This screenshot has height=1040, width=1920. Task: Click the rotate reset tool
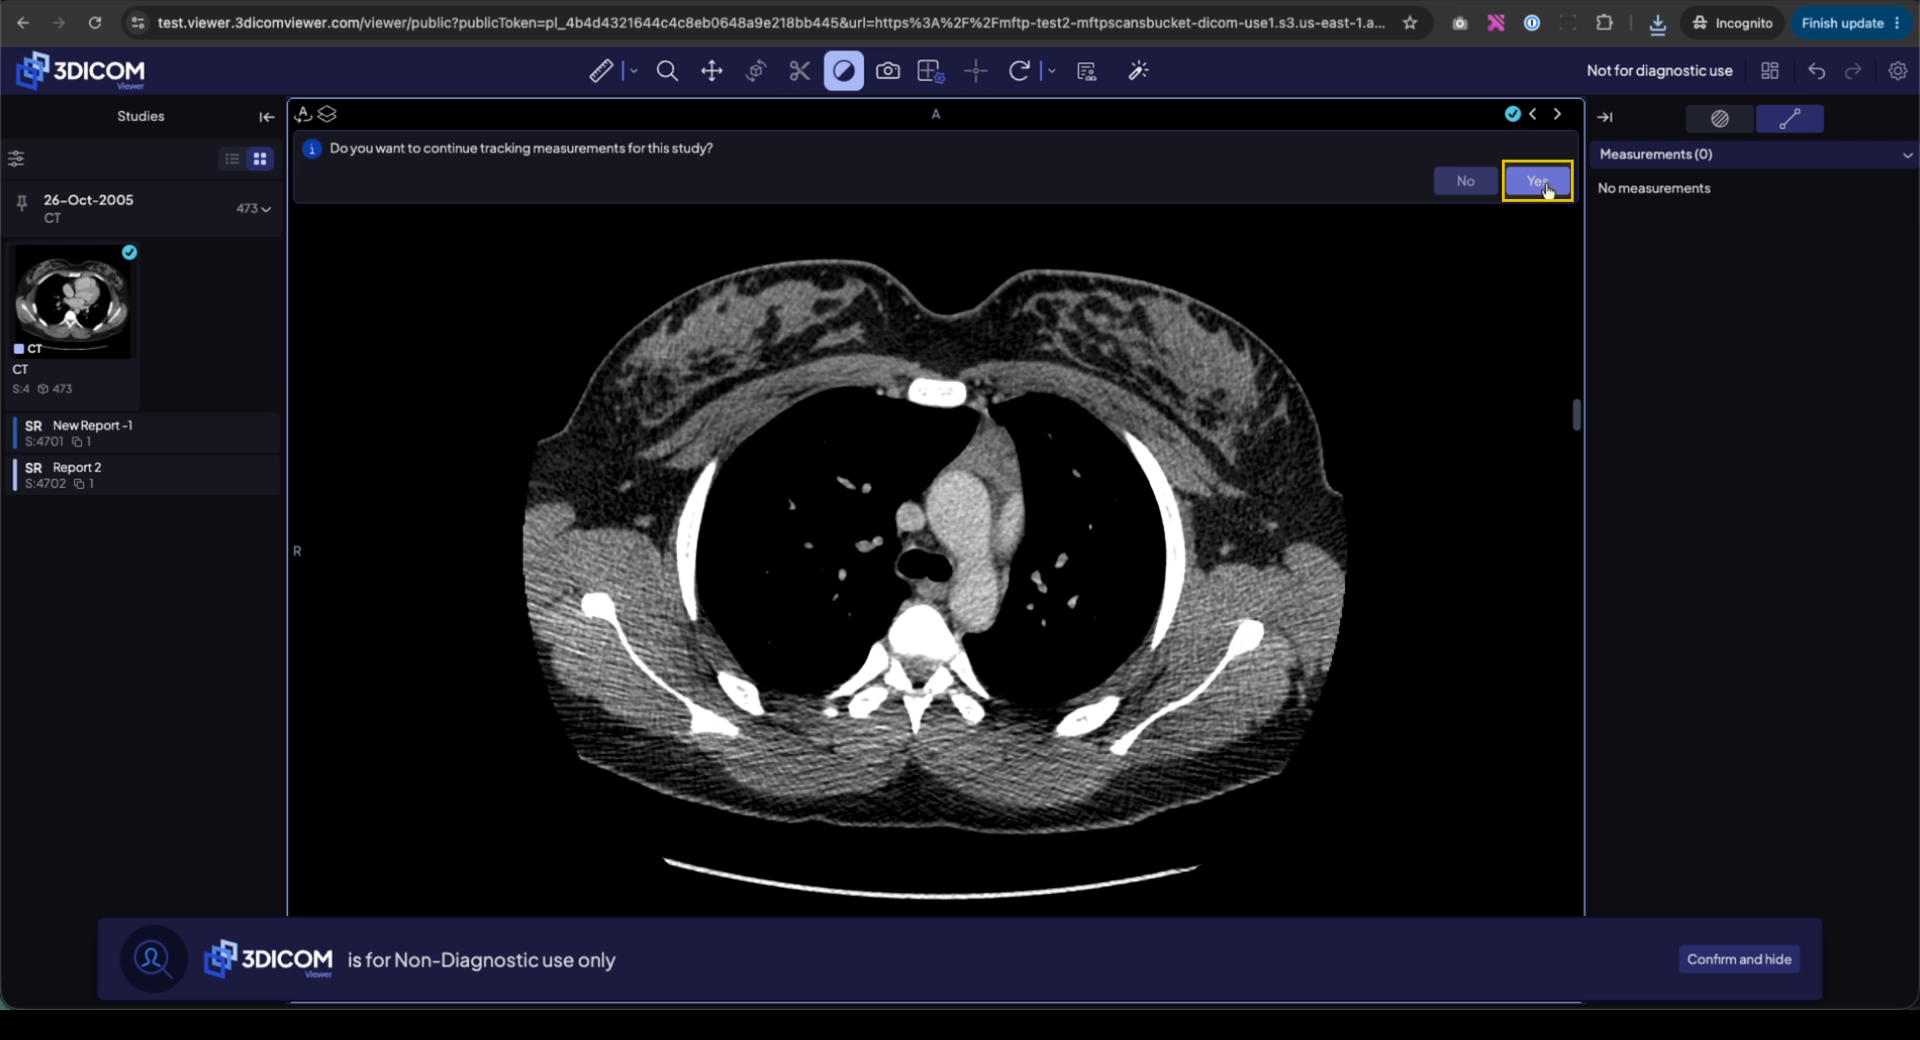[1019, 71]
